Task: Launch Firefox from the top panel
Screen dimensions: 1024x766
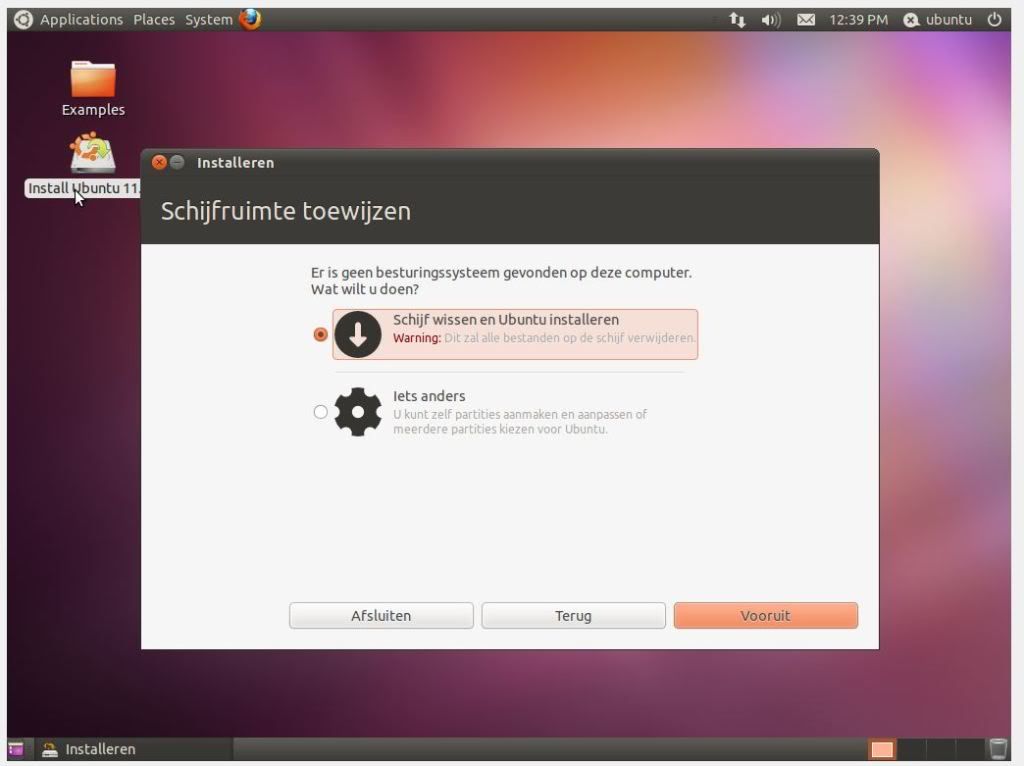Action: click(250, 20)
